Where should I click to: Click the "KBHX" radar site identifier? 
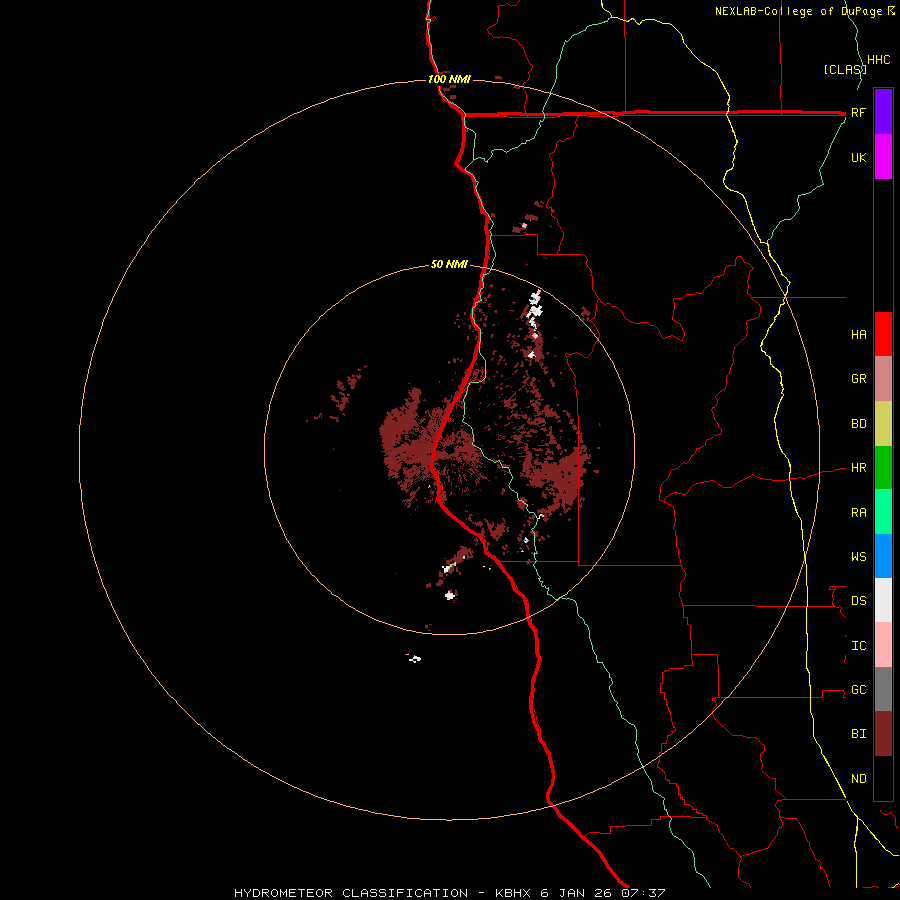(514, 893)
